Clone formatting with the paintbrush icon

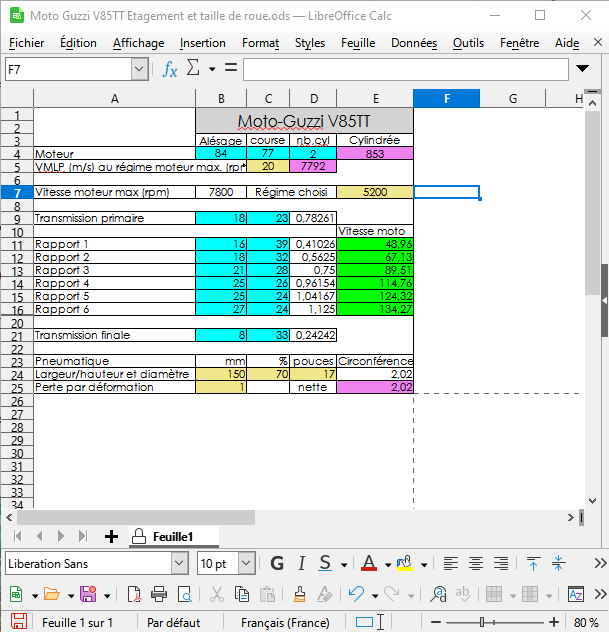(299, 594)
